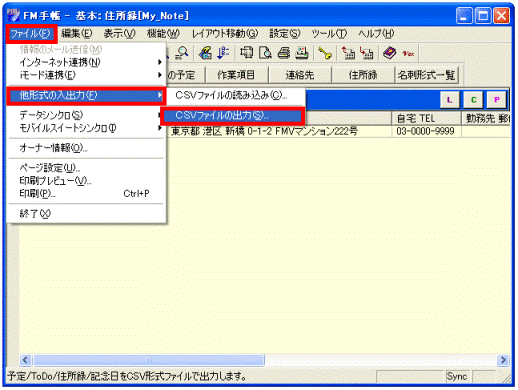This screenshot has height=390, width=518.
Task: Open the 表示(V) menu
Action: 119,34
